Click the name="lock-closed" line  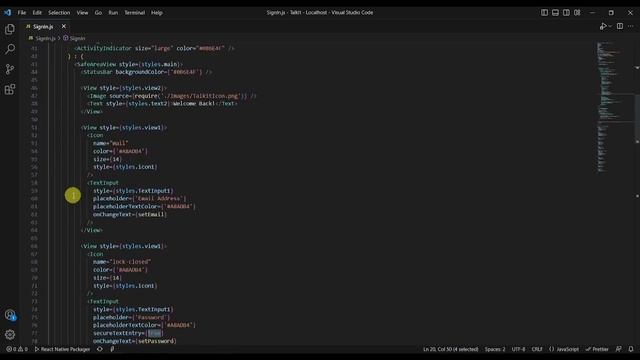(122, 262)
